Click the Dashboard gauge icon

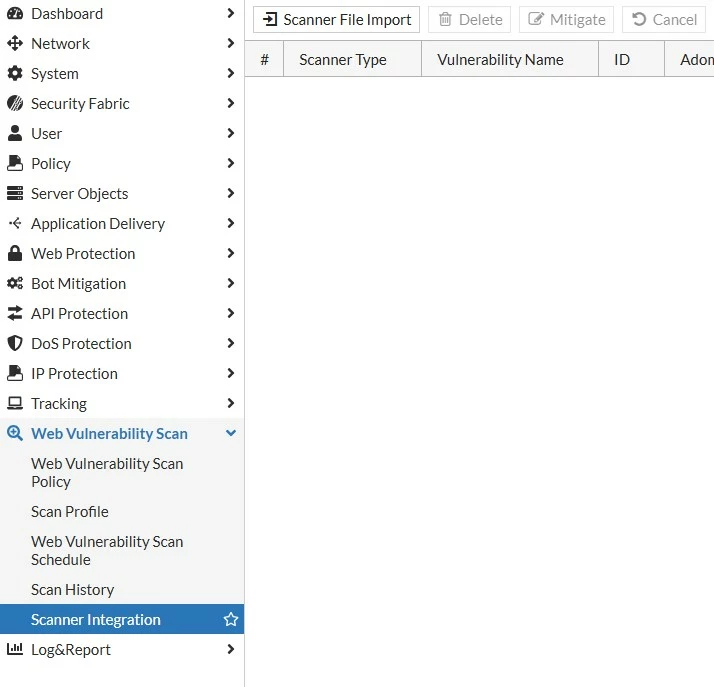[15, 14]
